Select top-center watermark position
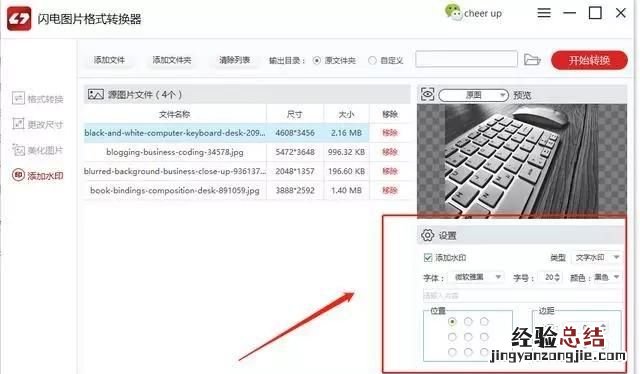Image resolution: width=640 pixels, height=374 pixels. [468, 322]
